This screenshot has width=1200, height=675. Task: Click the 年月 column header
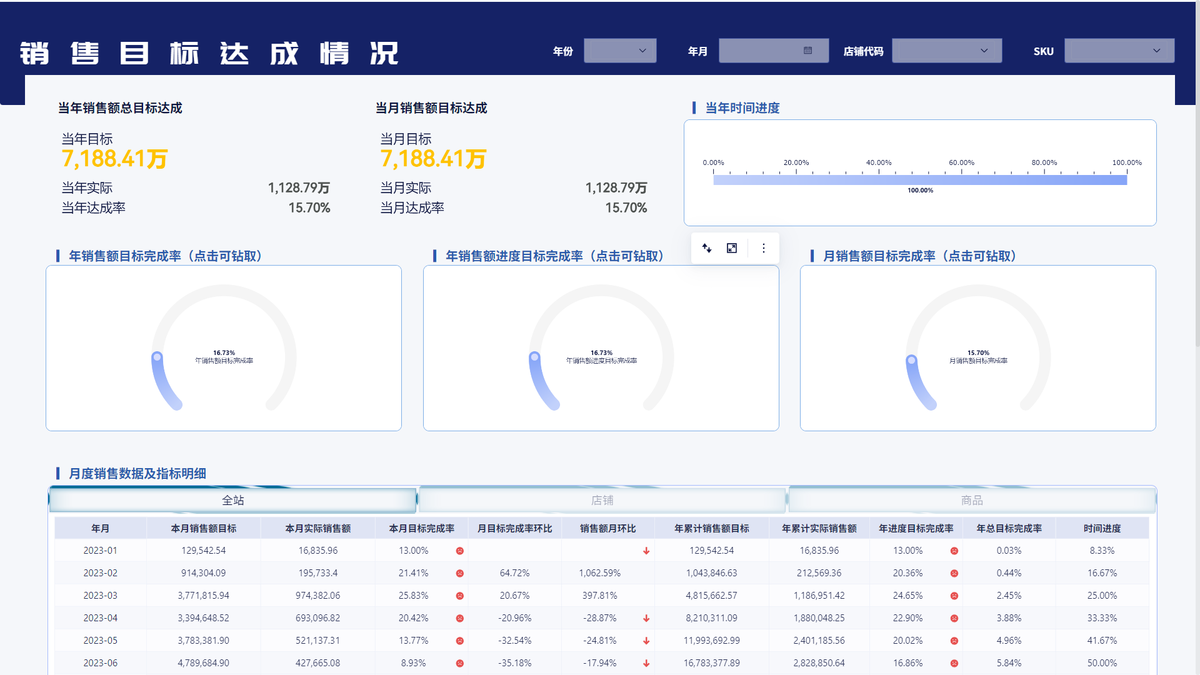100,528
